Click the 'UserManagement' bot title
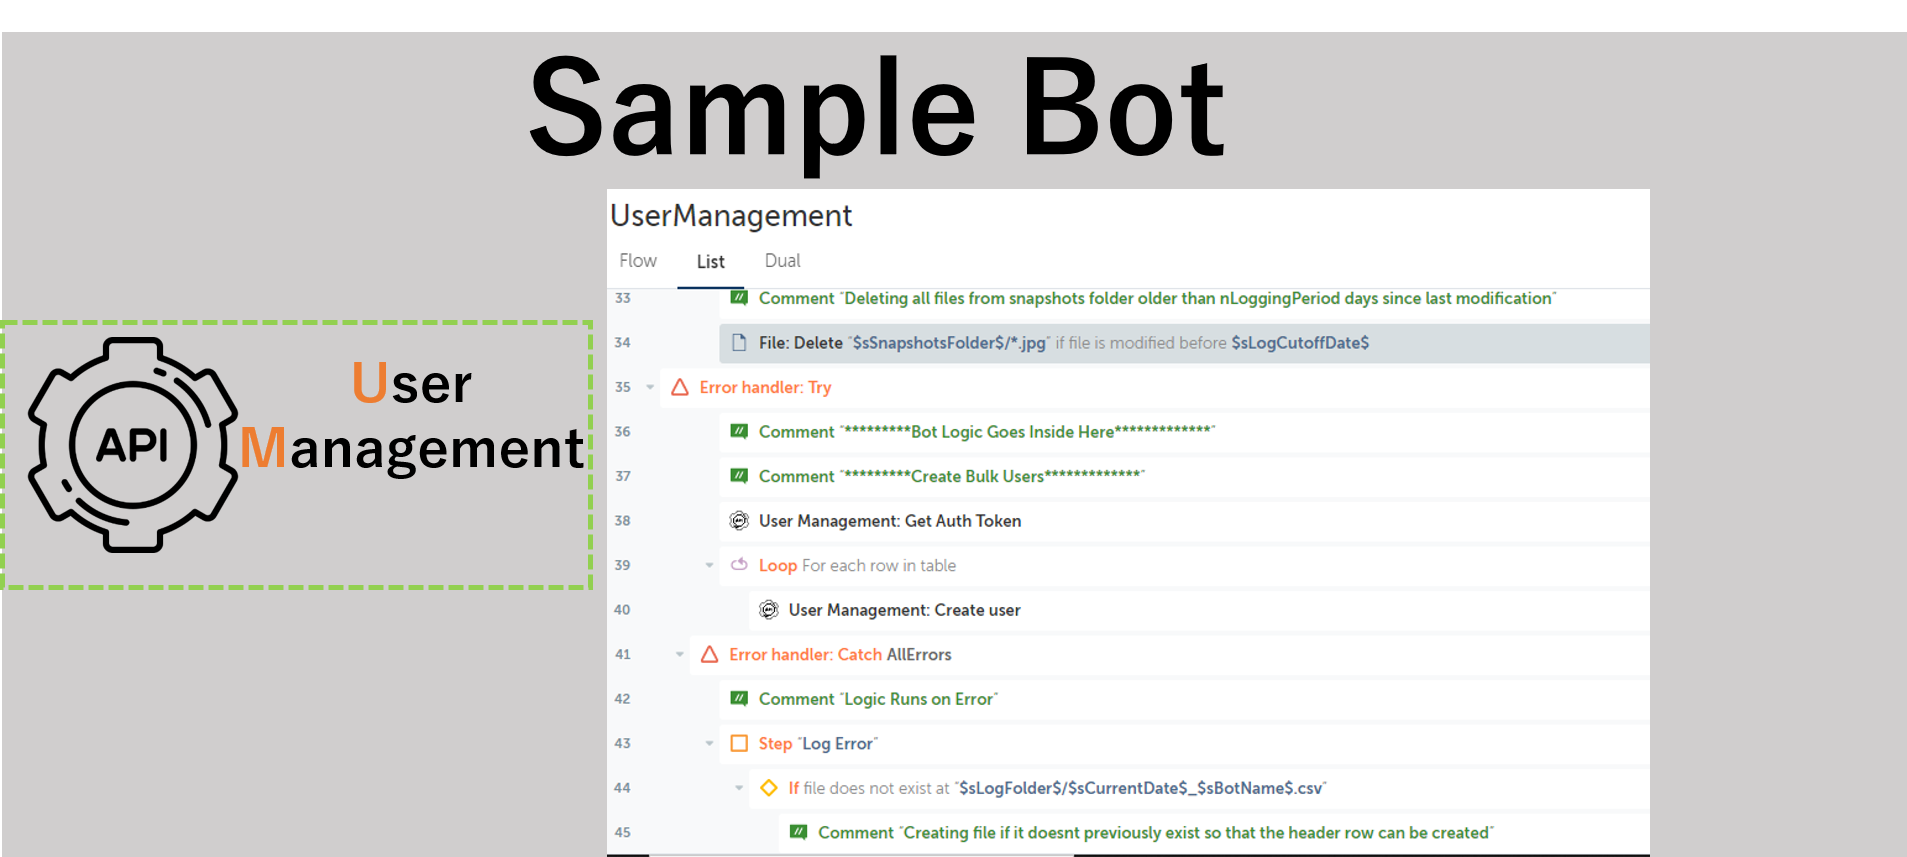Image resolution: width=1907 pixels, height=857 pixels. 731,215
